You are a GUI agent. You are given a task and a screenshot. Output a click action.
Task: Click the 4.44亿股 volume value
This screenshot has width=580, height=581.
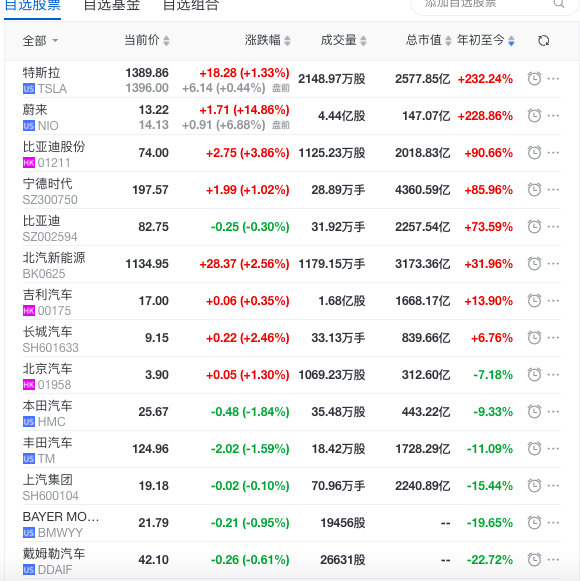pyautogui.click(x=342, y=116)
